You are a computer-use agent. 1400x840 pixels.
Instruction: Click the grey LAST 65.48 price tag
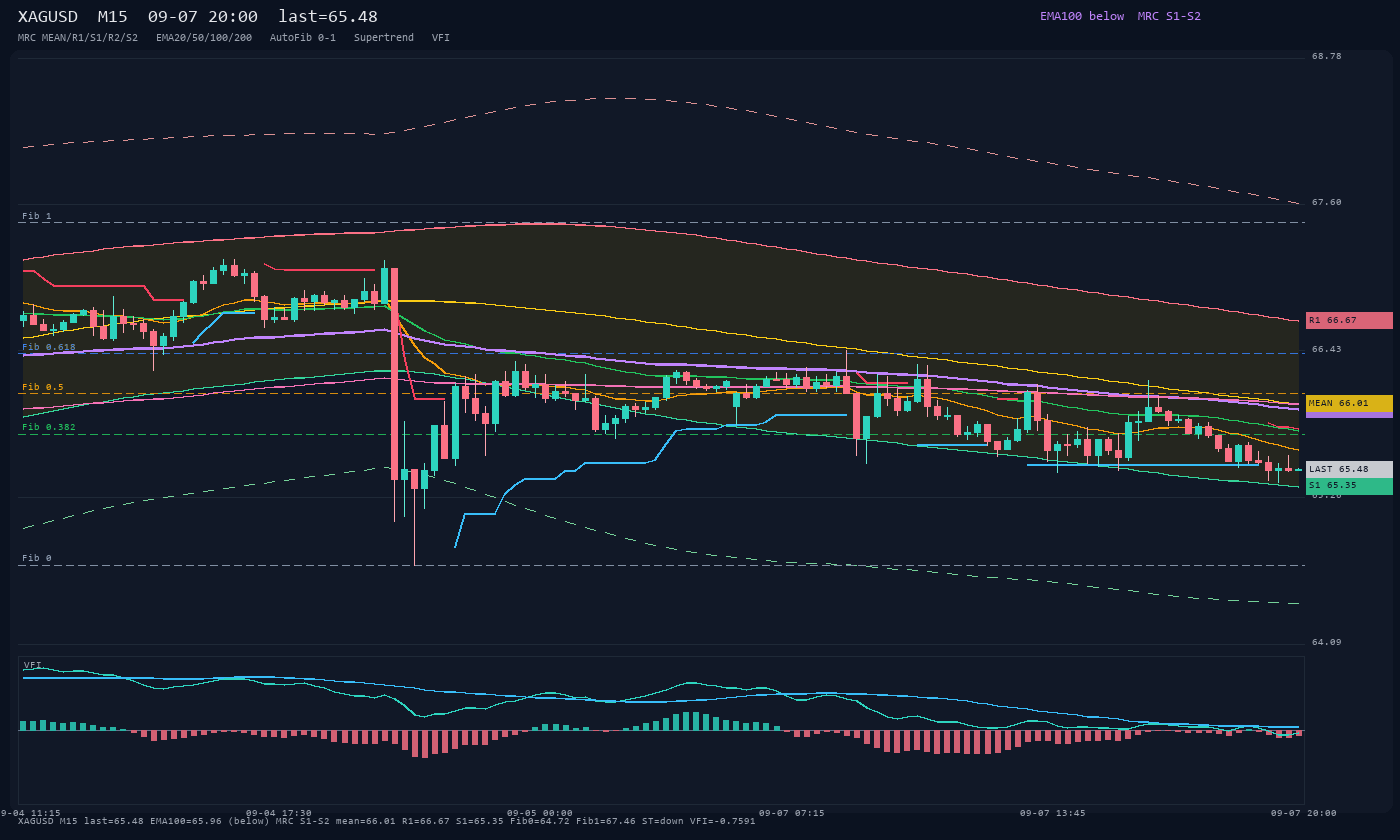pos(1349,469)
